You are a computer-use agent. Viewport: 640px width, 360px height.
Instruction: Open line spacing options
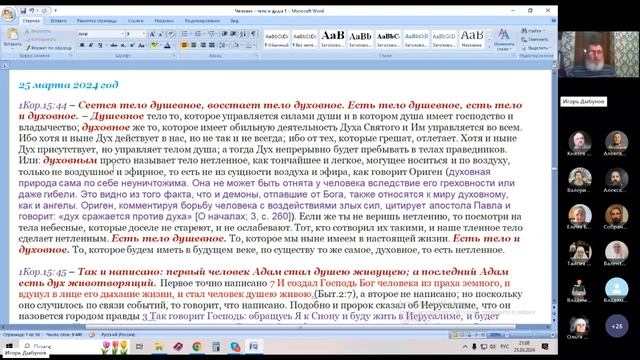(x=224, y=45)
